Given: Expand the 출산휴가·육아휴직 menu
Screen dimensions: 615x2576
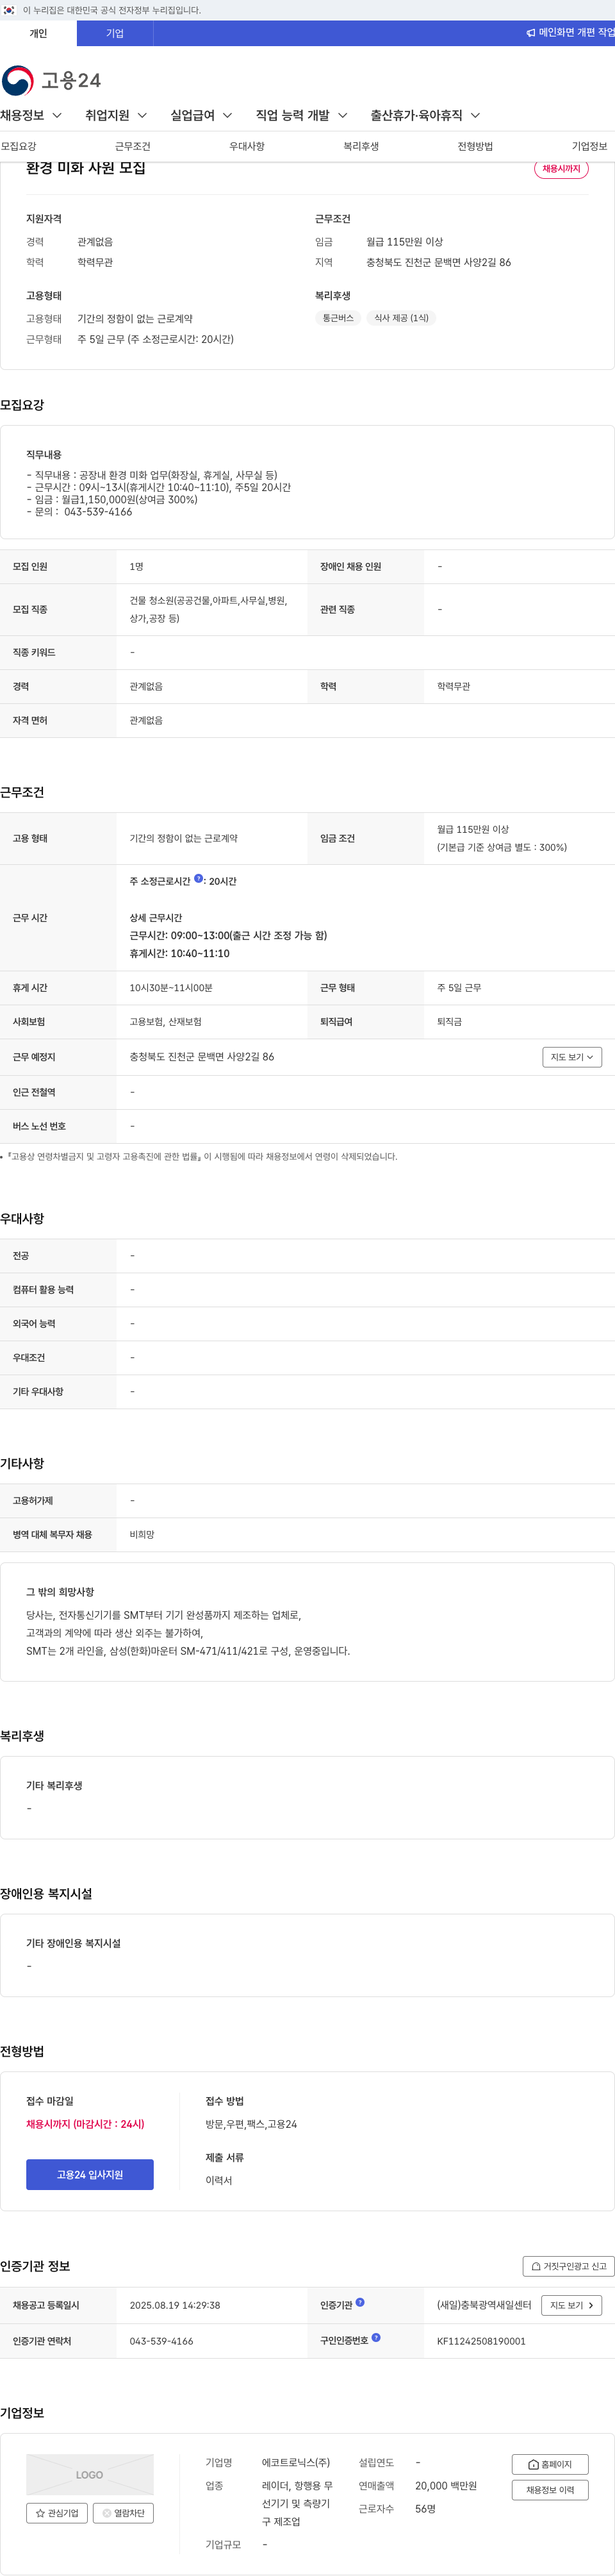Looking at the screenshot, I should 425,116.
